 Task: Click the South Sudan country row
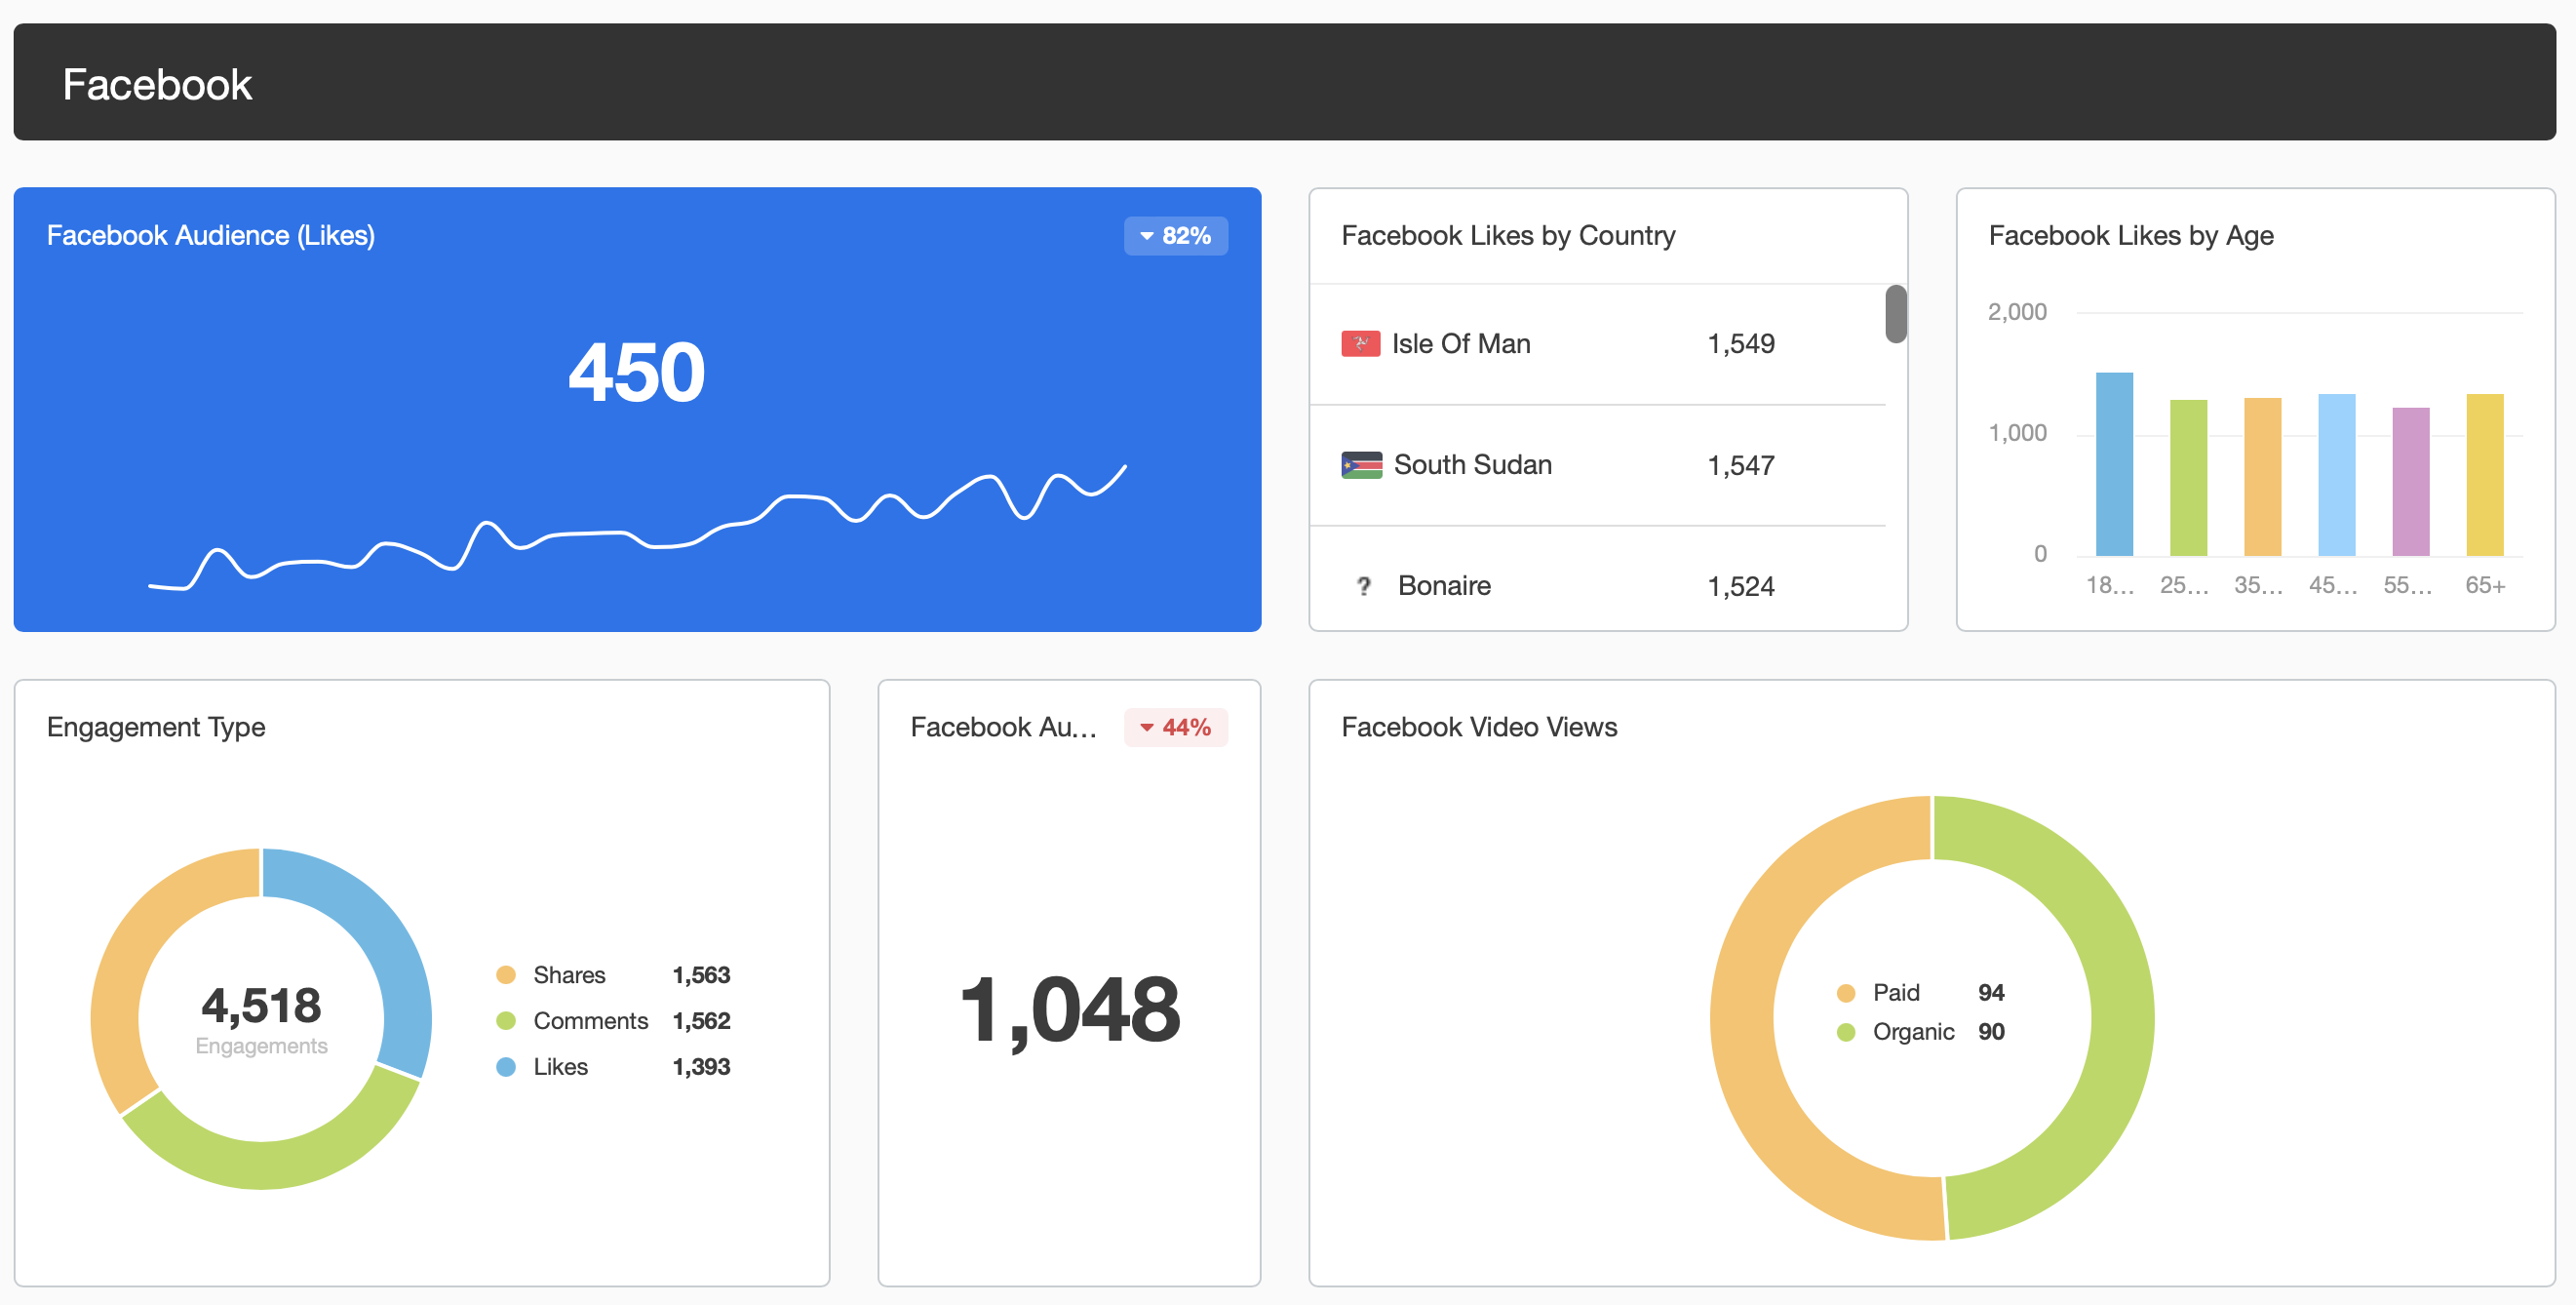point(1597,465)
